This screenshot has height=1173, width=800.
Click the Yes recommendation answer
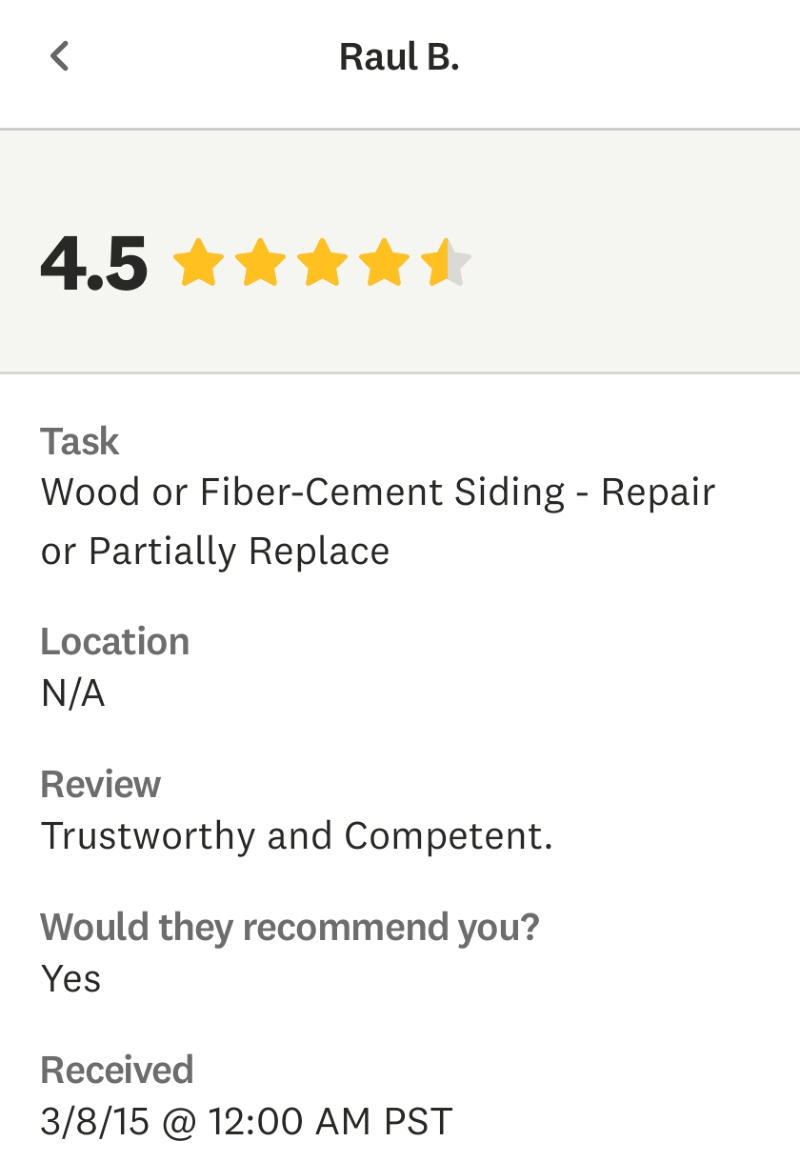(70, 978)
